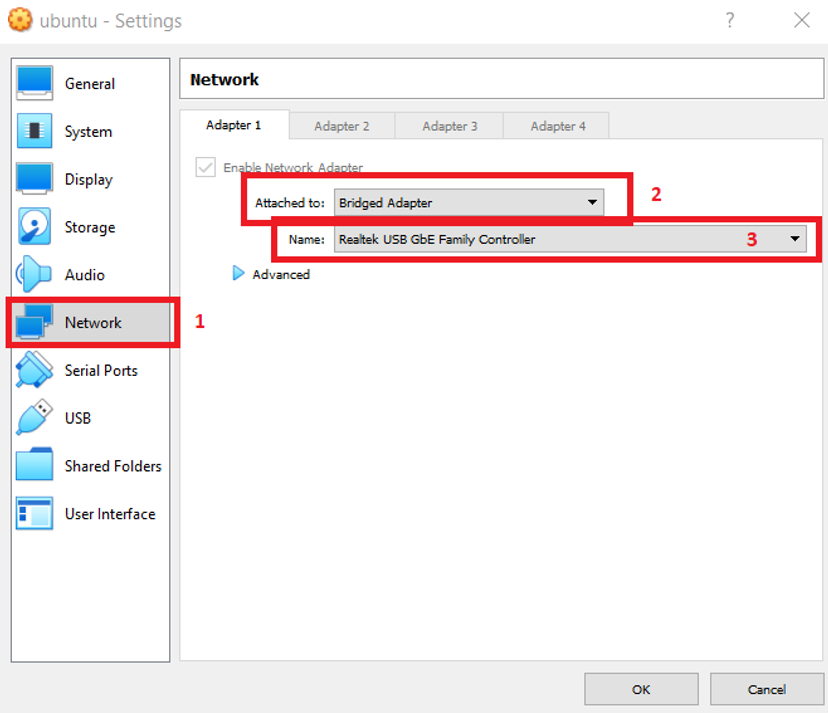Switch to Adapter 3 tab
This screenshot has height=713, width=828.
point(450,126)
